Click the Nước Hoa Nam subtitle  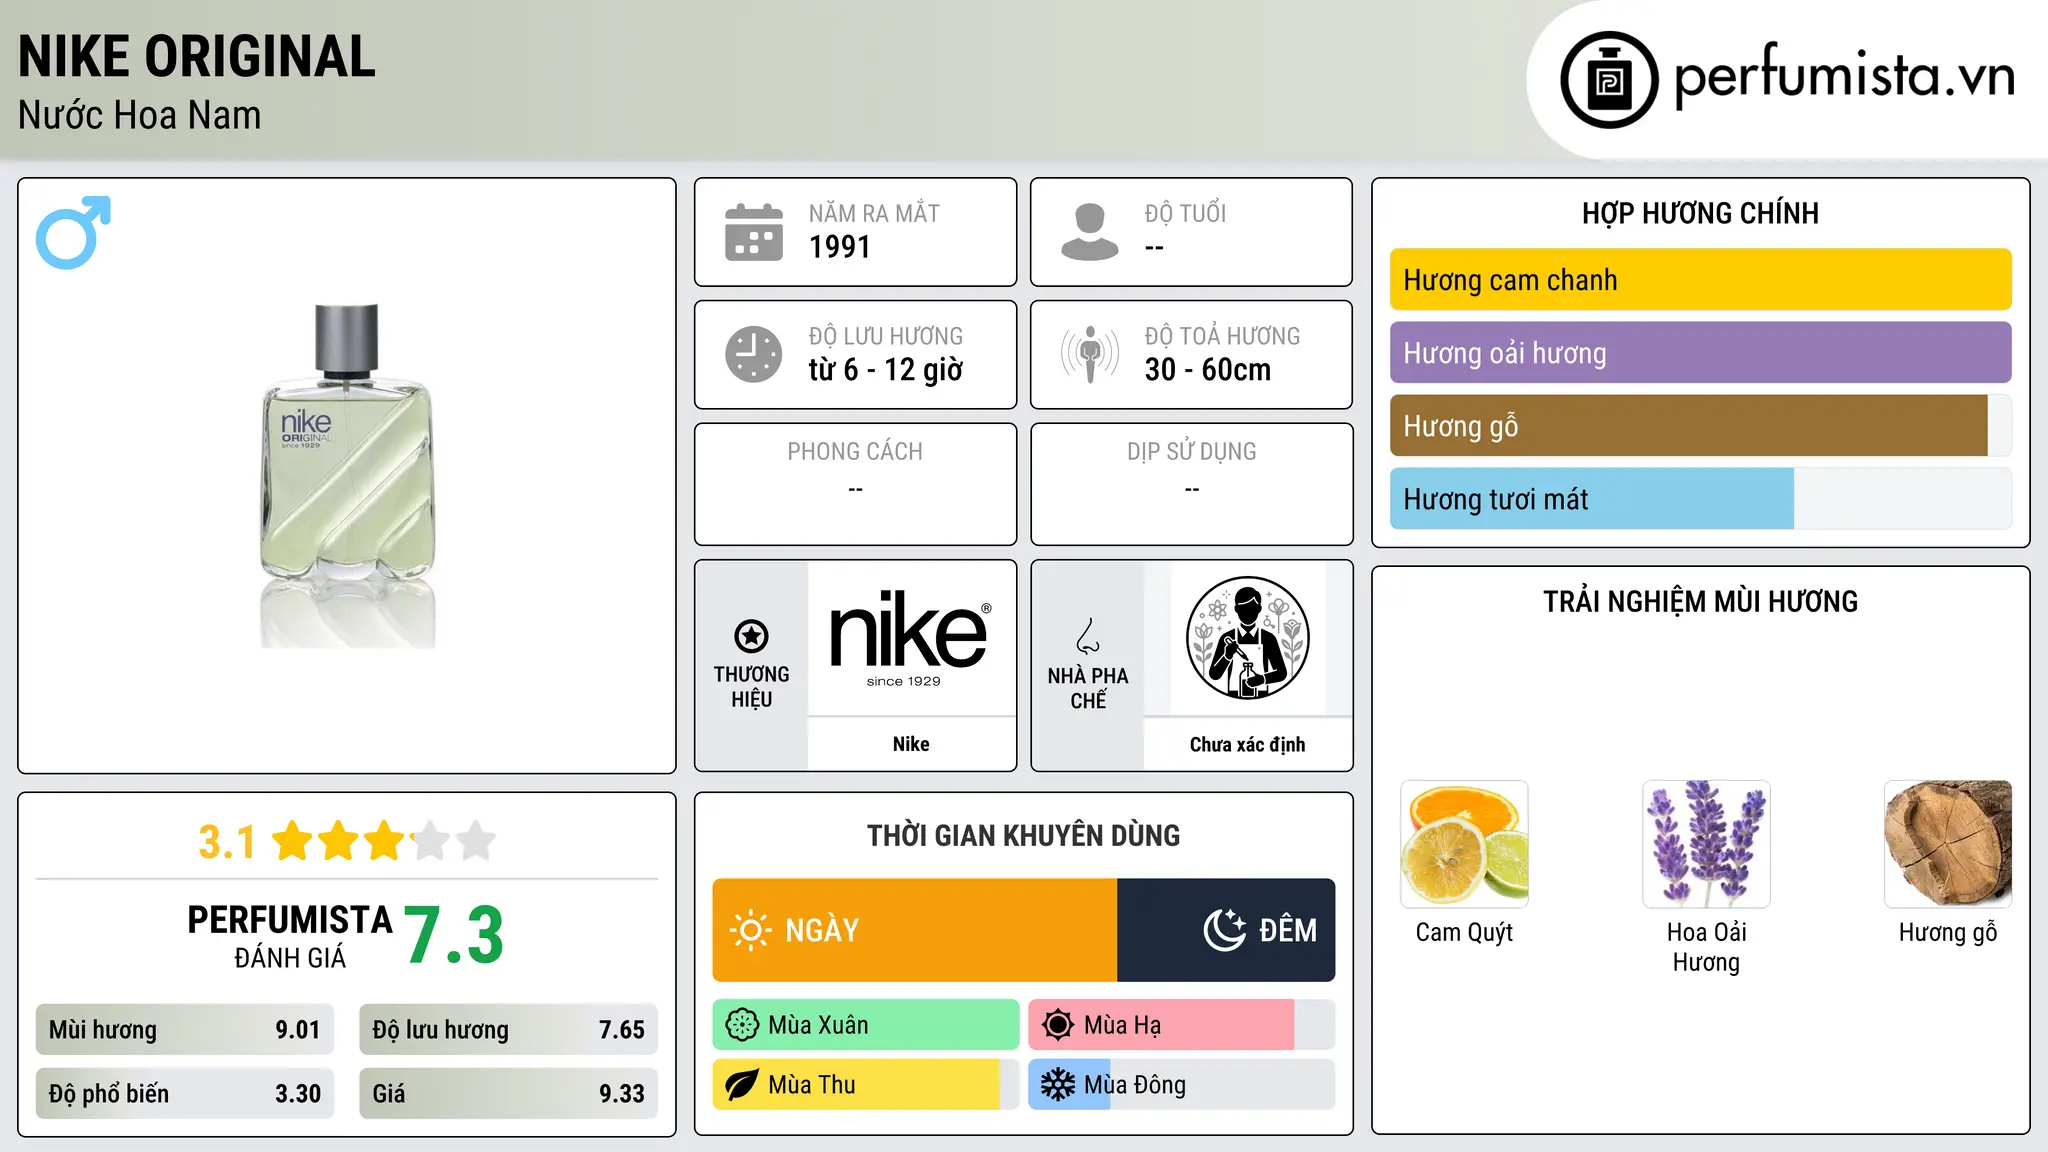140,116
